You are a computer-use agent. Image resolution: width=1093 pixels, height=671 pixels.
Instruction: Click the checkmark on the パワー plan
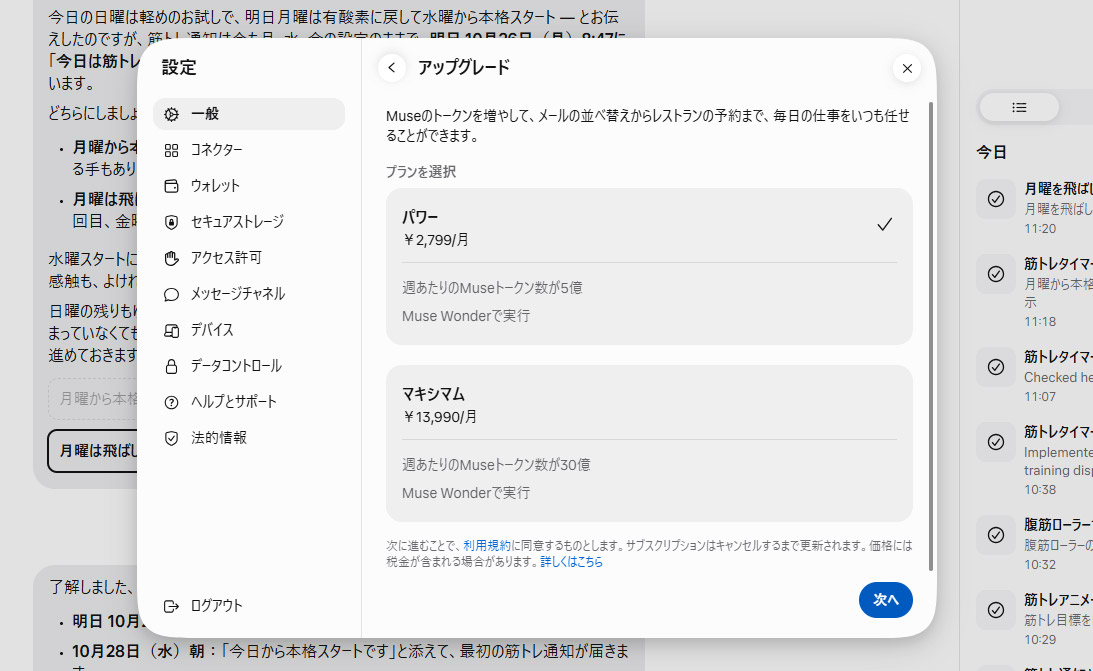884,224
